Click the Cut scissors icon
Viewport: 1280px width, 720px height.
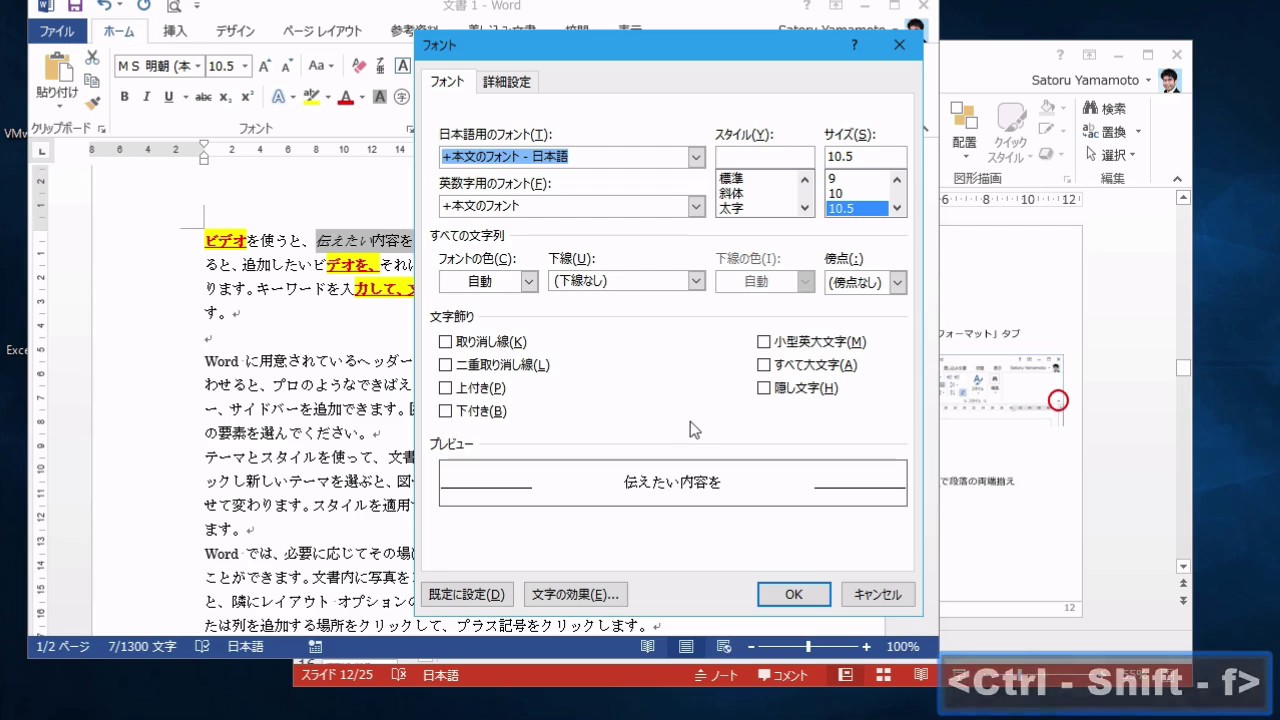92,58
